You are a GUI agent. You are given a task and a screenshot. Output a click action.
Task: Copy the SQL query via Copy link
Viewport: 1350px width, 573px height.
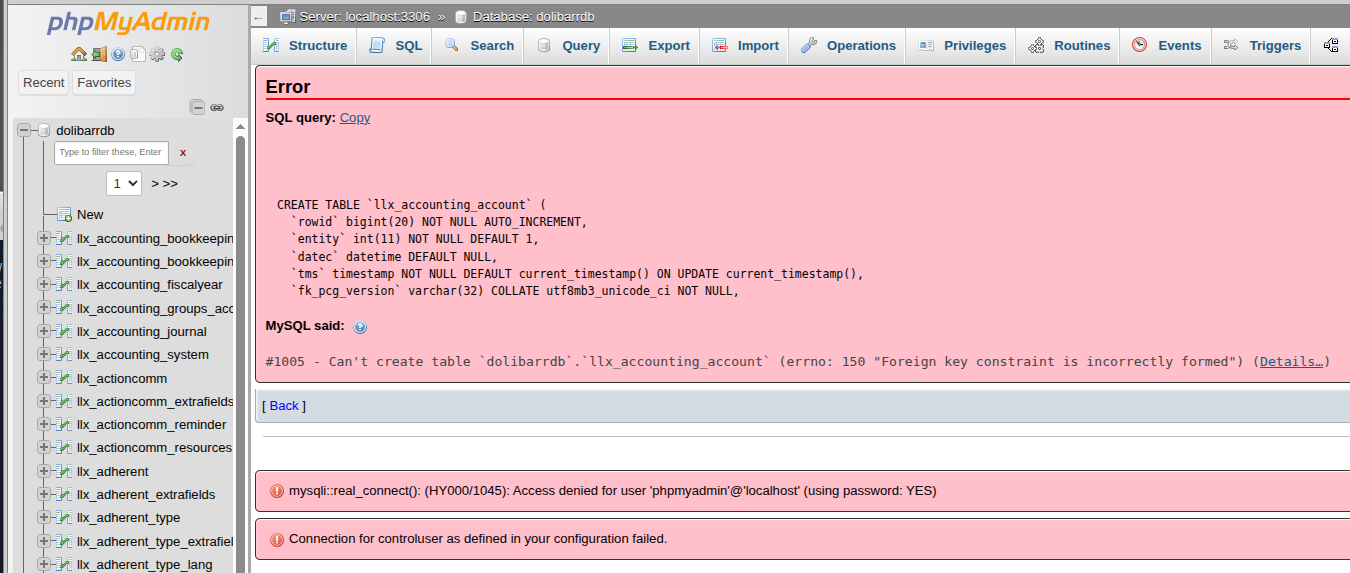pyautogui.click(x=355, y=117)
